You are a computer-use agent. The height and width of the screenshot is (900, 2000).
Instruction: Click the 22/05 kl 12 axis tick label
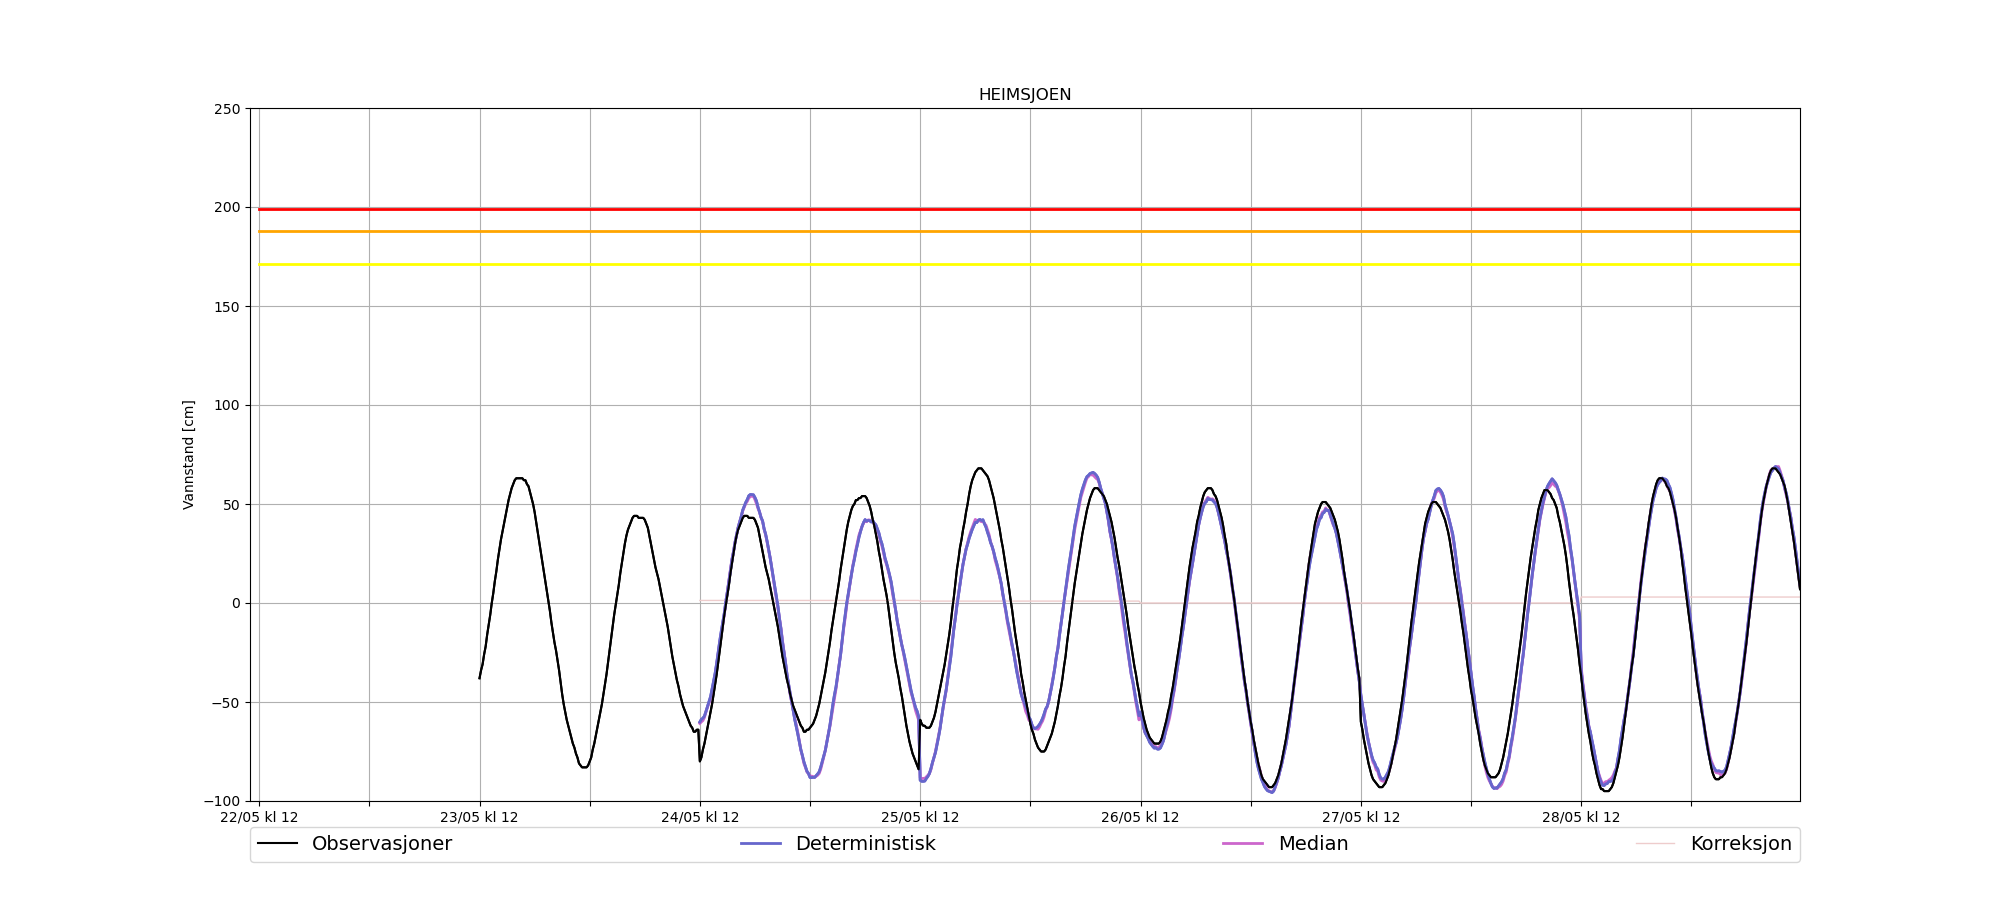[259, 817]
